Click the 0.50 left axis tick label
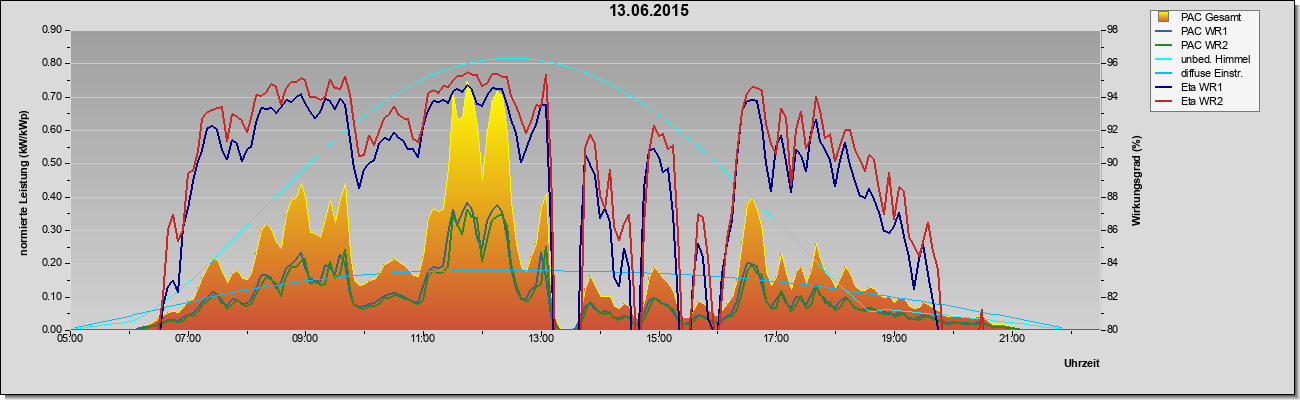Image resolution: width=1300 pixels, height=400 pixels. [x=52, y=163]
